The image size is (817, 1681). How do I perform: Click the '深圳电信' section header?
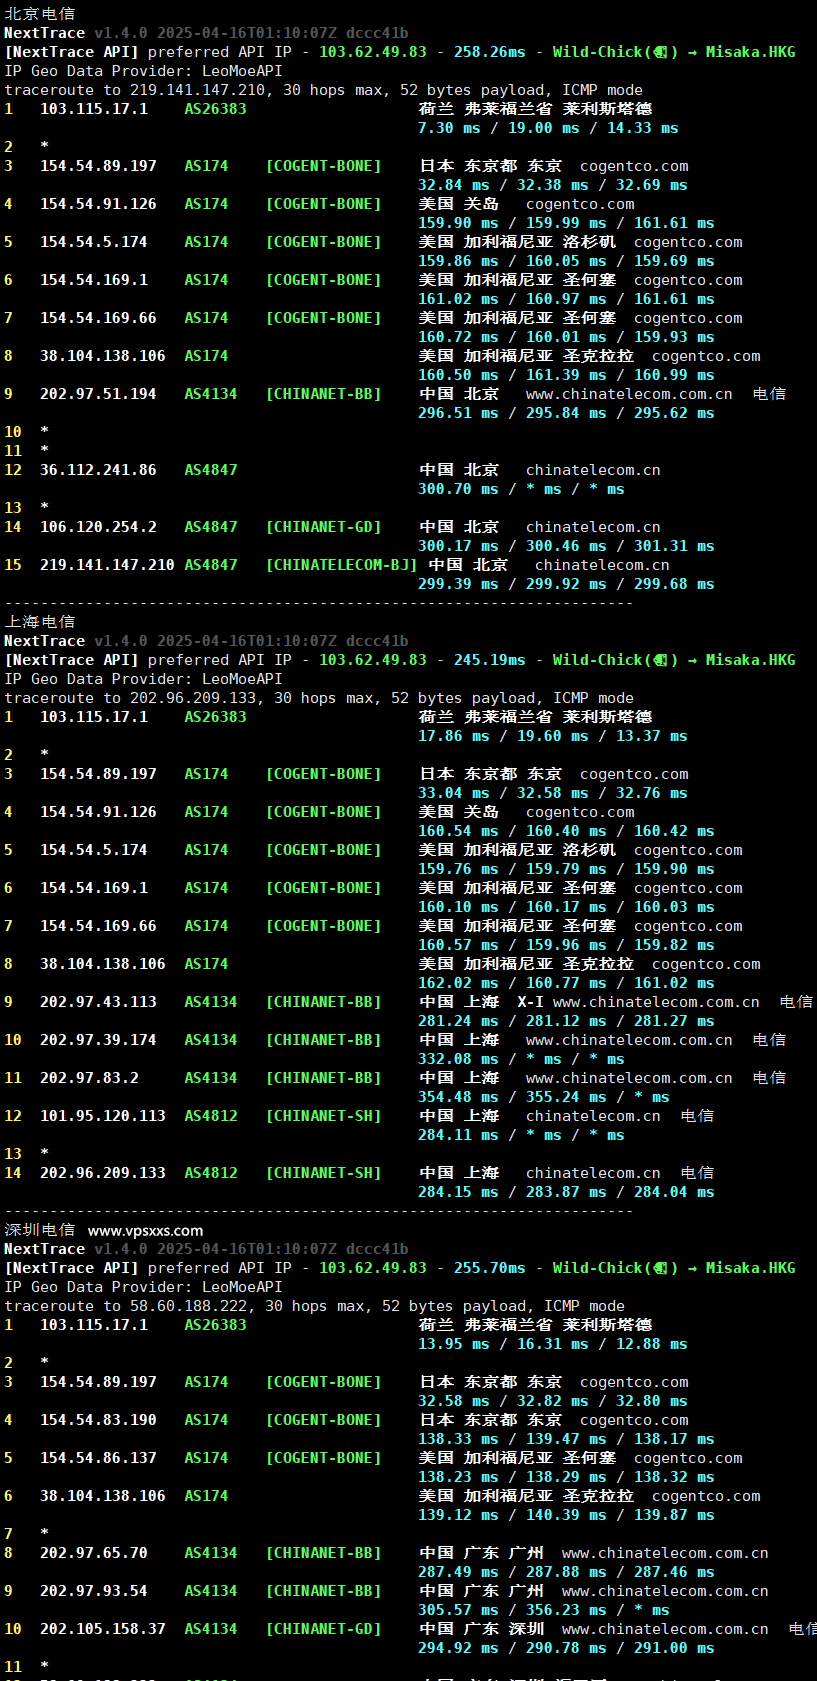[x=40, y=1230]
